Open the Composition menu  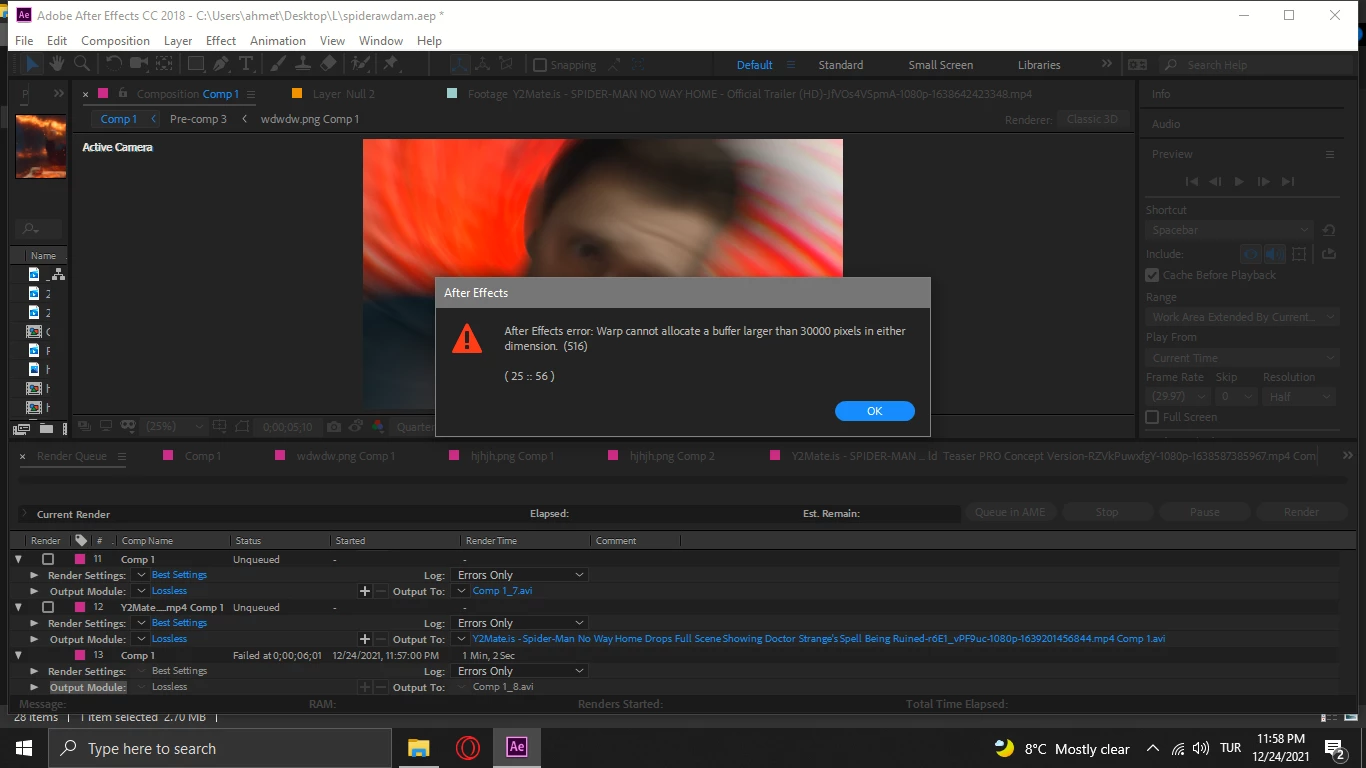pos(115,41)
